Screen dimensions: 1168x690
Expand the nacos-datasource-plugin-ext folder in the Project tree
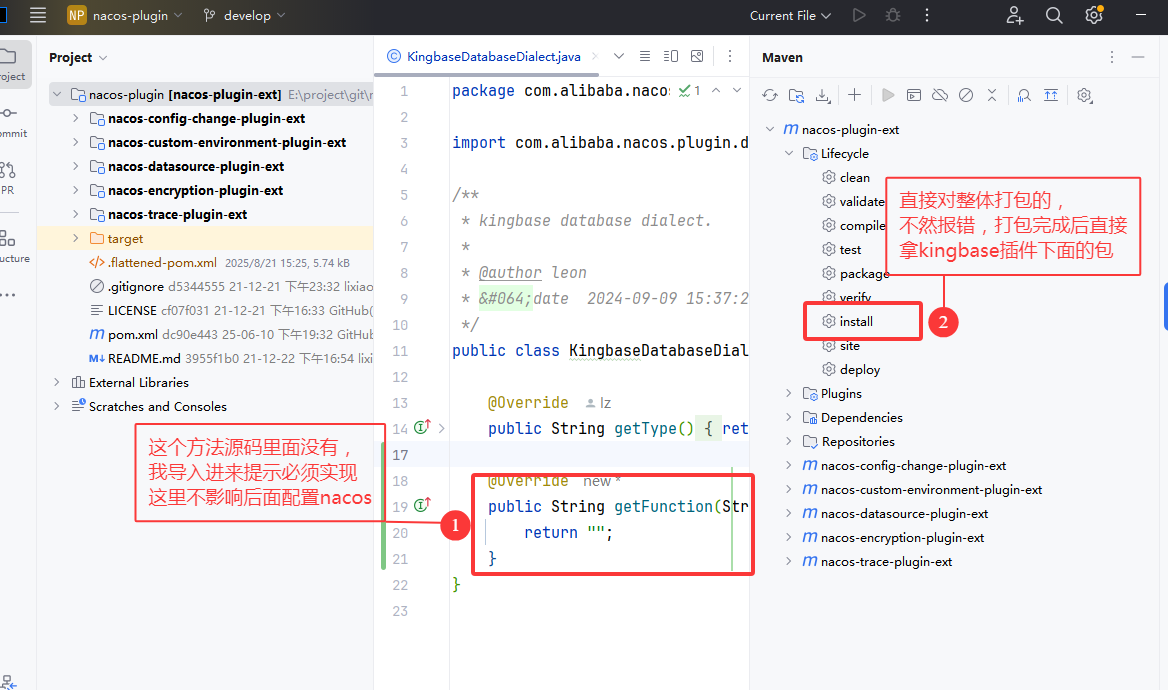(75, 166)
